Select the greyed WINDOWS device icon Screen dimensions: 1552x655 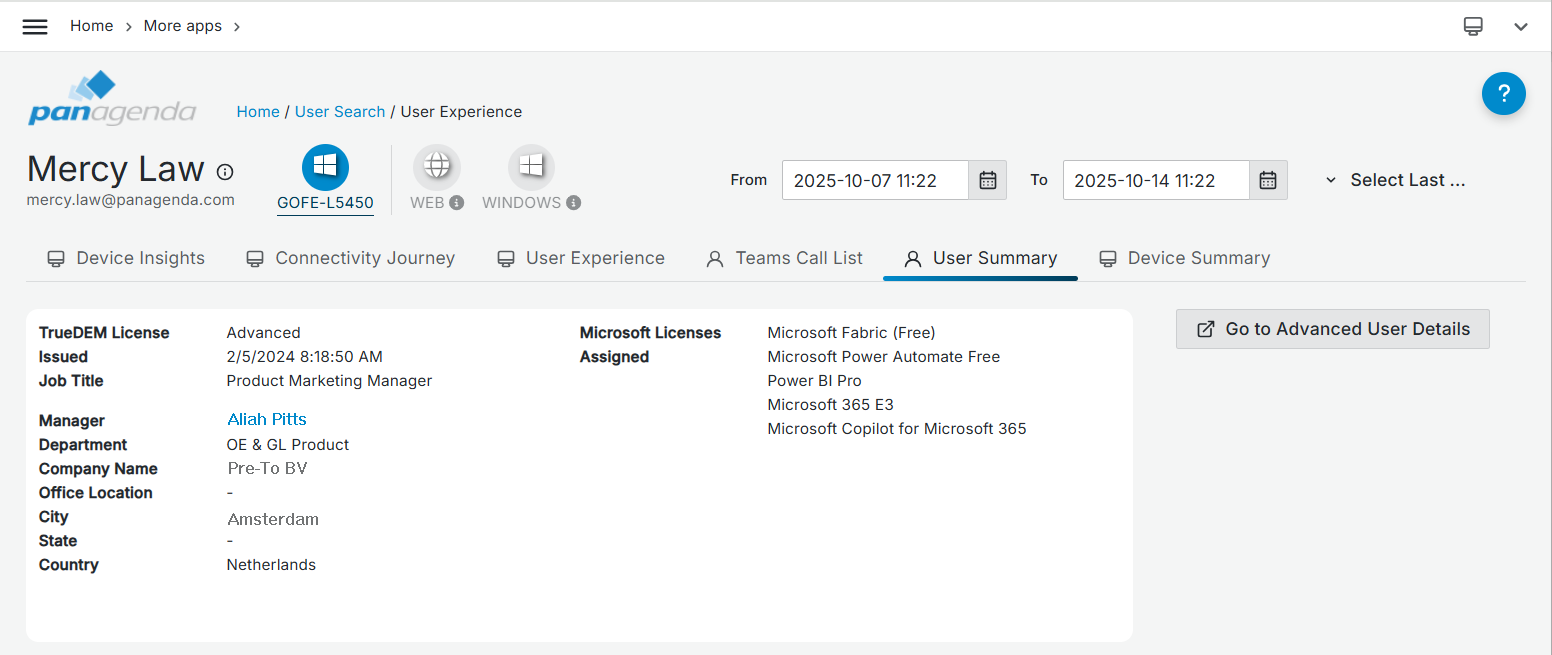point(531,167)
